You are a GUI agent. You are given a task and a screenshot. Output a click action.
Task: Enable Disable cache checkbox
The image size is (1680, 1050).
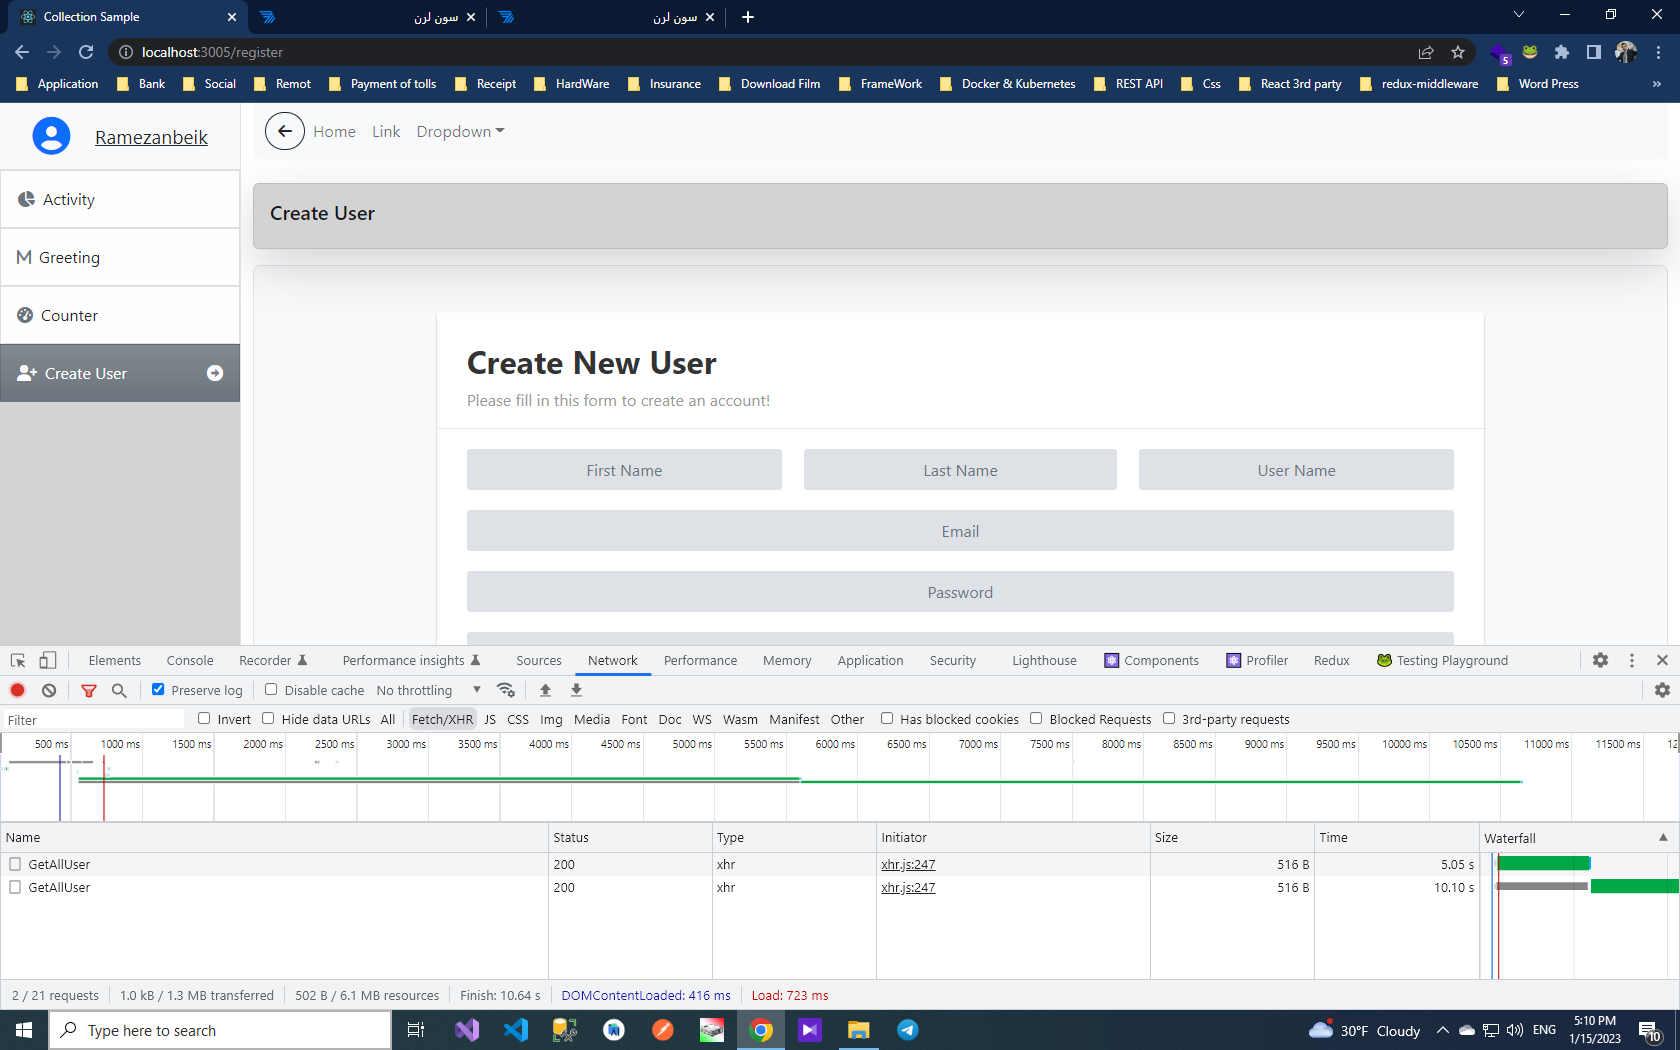click(271, 689)
